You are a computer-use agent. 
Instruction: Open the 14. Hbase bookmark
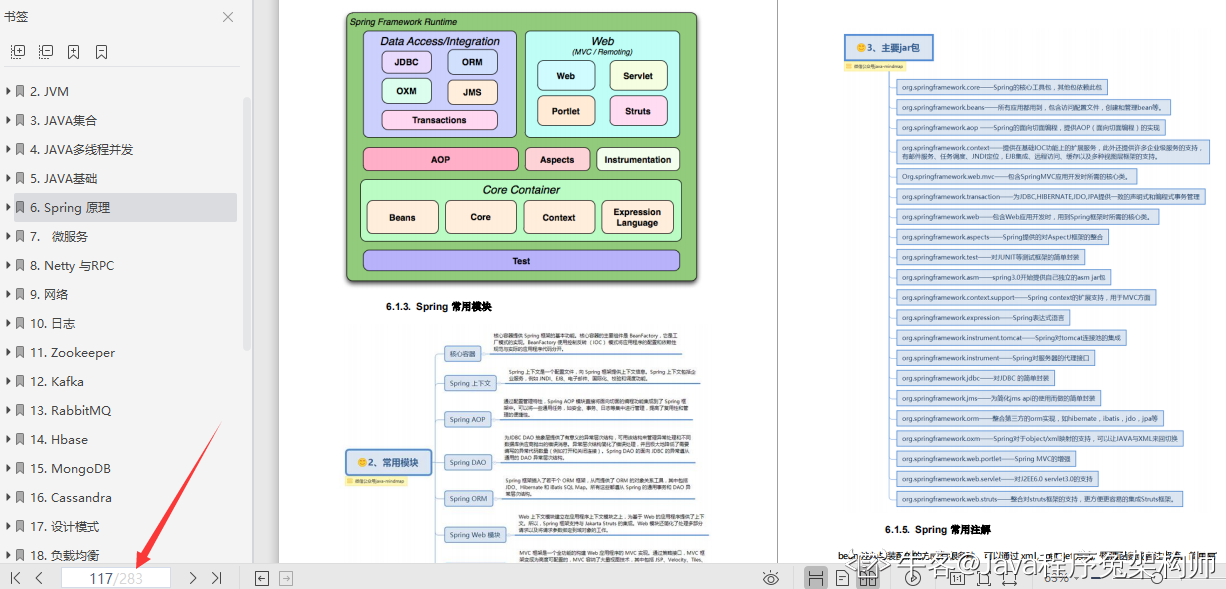[x=59, y=439]
